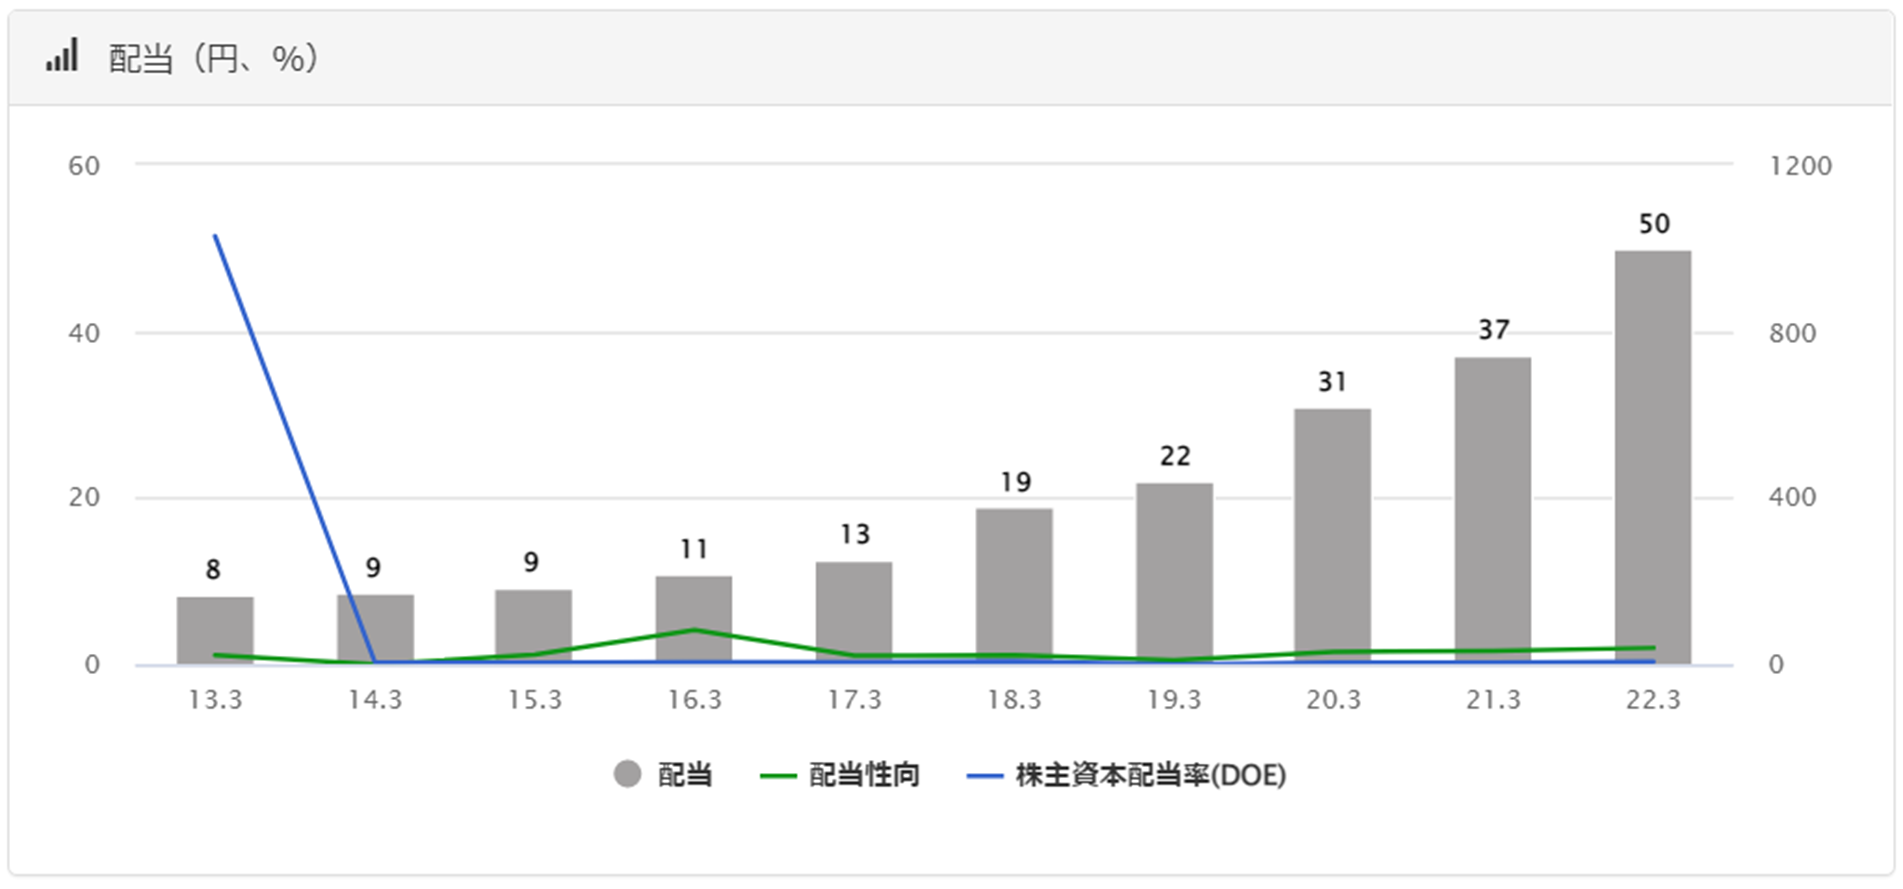Toggle the 株主資本配当率(DOE) legend entry
This screenshot has height=889, width=1903.
point(1127,775)
